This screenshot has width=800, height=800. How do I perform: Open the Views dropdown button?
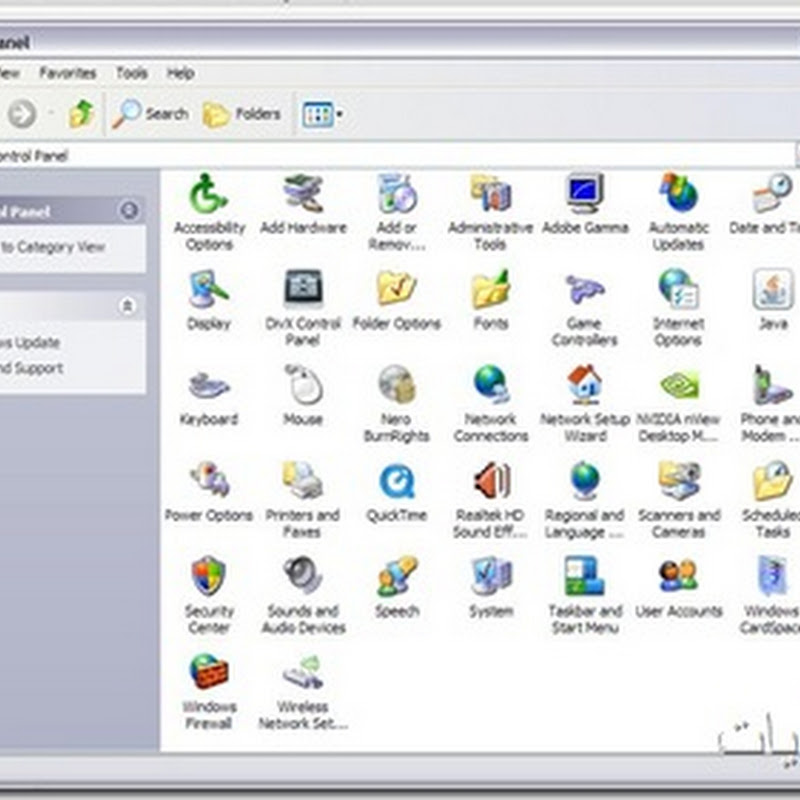coord(322,114)
